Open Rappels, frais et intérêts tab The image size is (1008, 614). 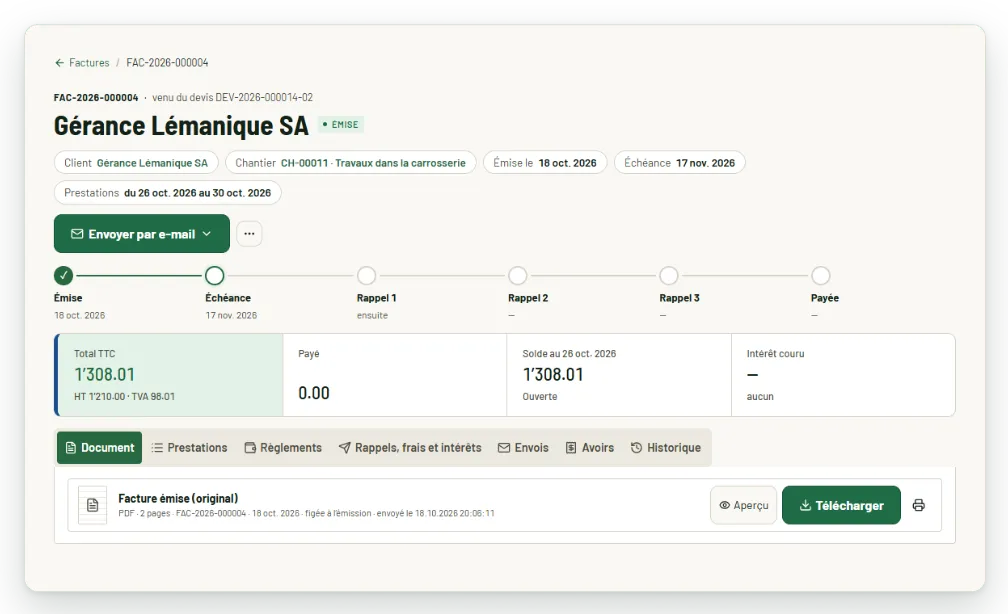coord(410,447)
